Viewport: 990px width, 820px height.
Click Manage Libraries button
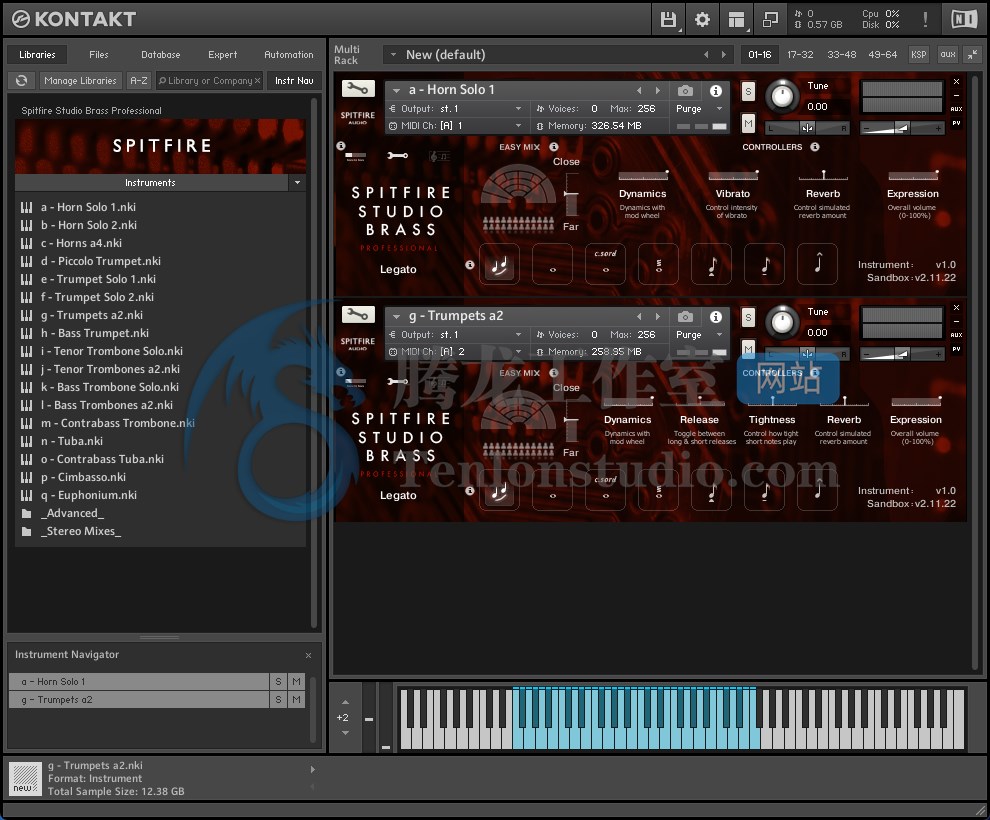point(80,81)
